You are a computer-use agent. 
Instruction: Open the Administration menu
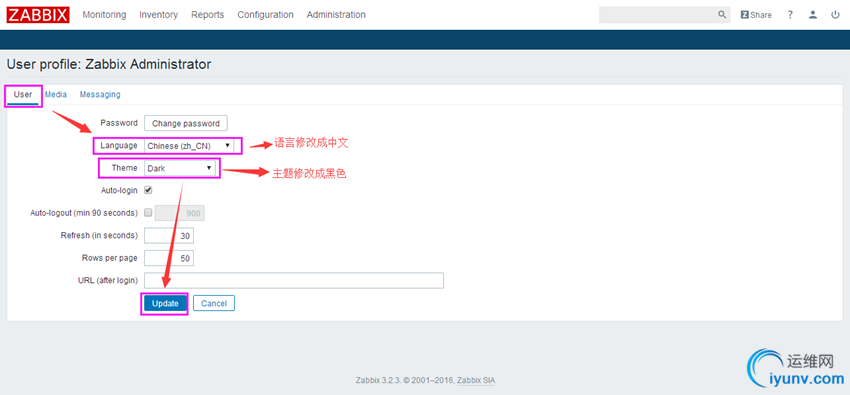coord(336,15)
